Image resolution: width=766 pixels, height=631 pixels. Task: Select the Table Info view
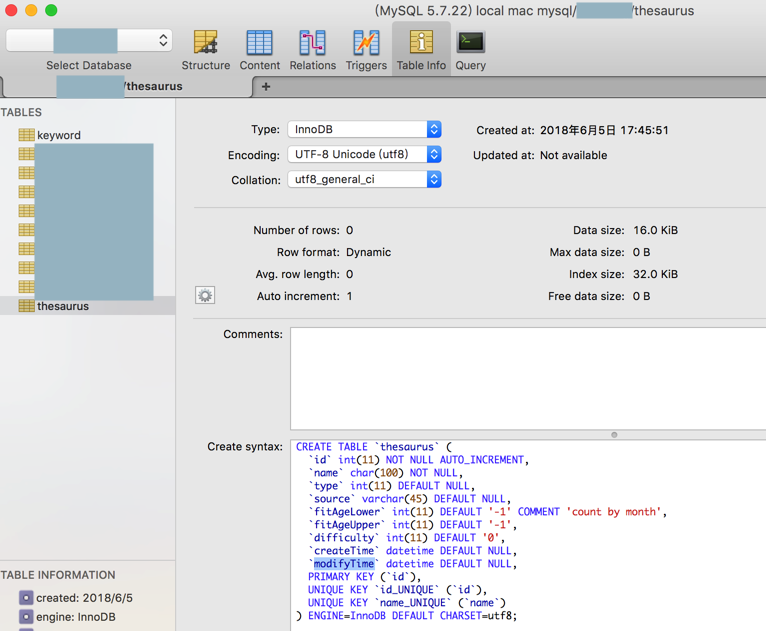(421, 50)
